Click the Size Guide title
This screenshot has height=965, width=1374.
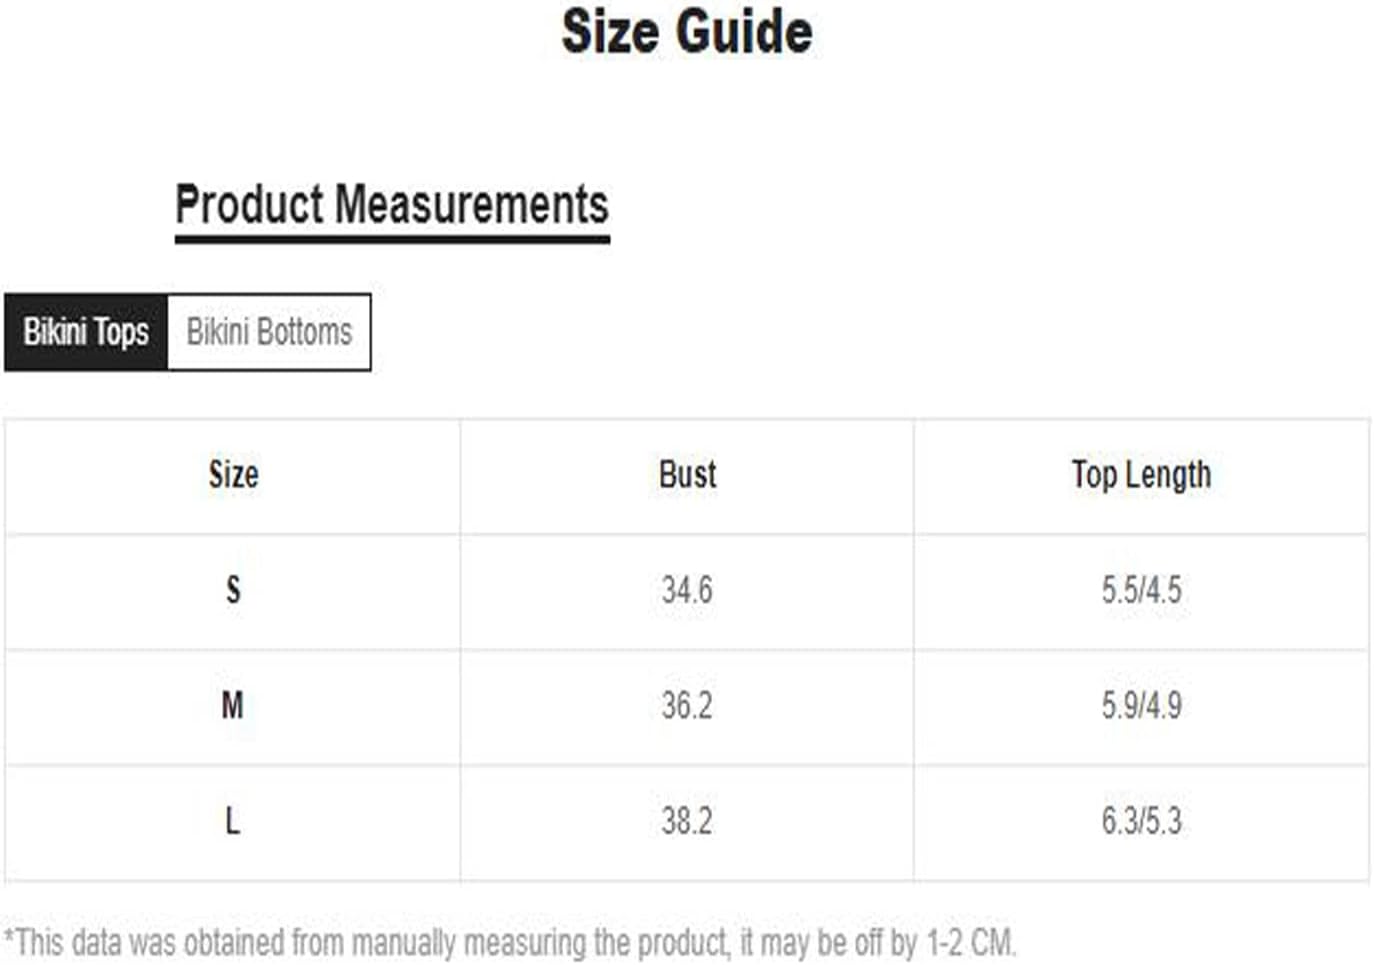point(687,31)
